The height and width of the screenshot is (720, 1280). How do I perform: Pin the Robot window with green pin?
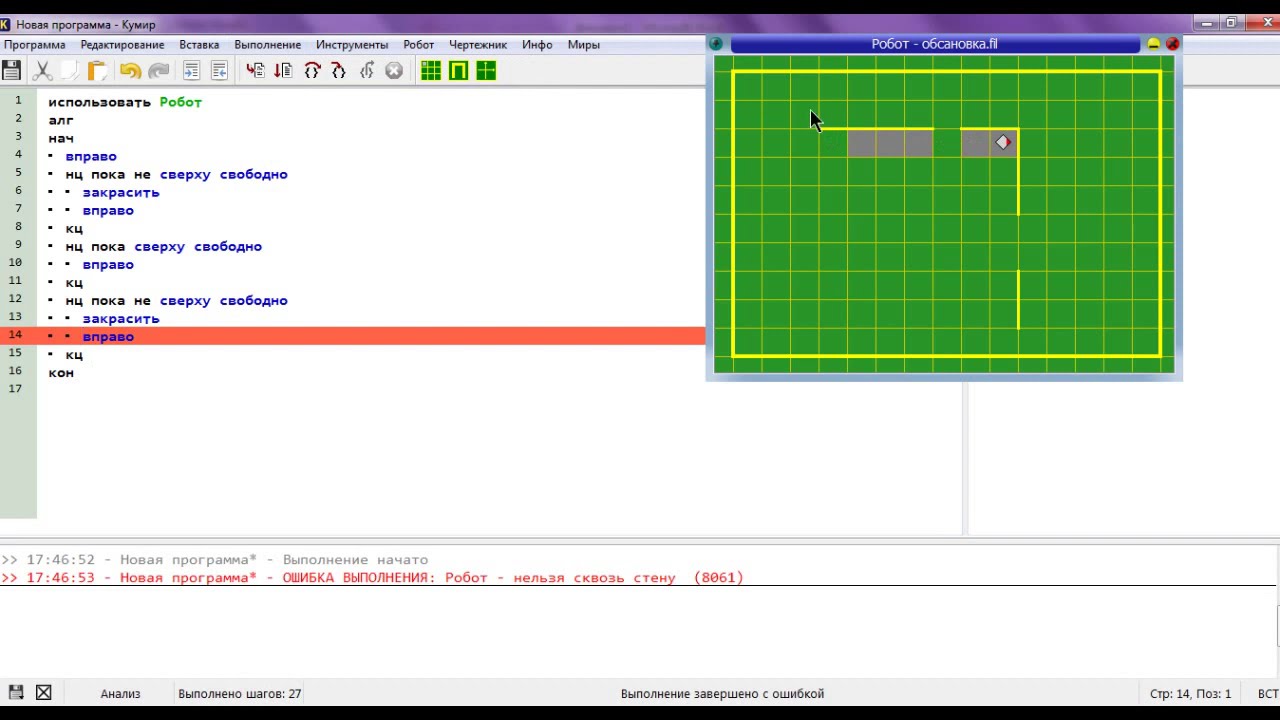tap(716, 44)
